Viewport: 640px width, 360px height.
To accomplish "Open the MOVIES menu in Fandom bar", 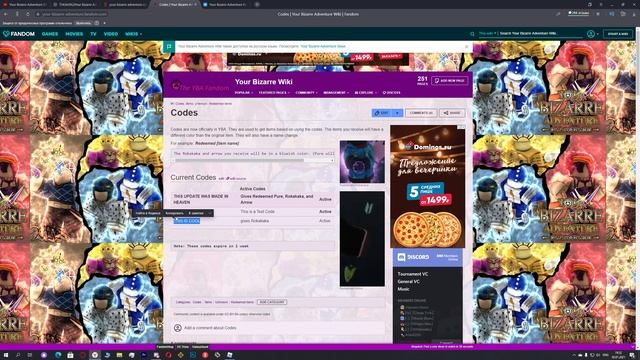I will 74,34.
